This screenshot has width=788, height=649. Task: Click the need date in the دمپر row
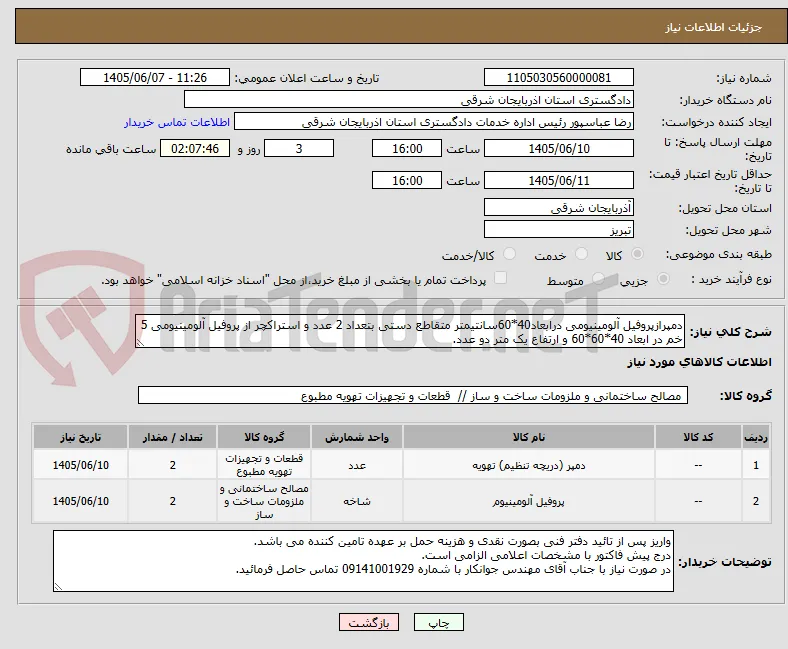(80, 465)
